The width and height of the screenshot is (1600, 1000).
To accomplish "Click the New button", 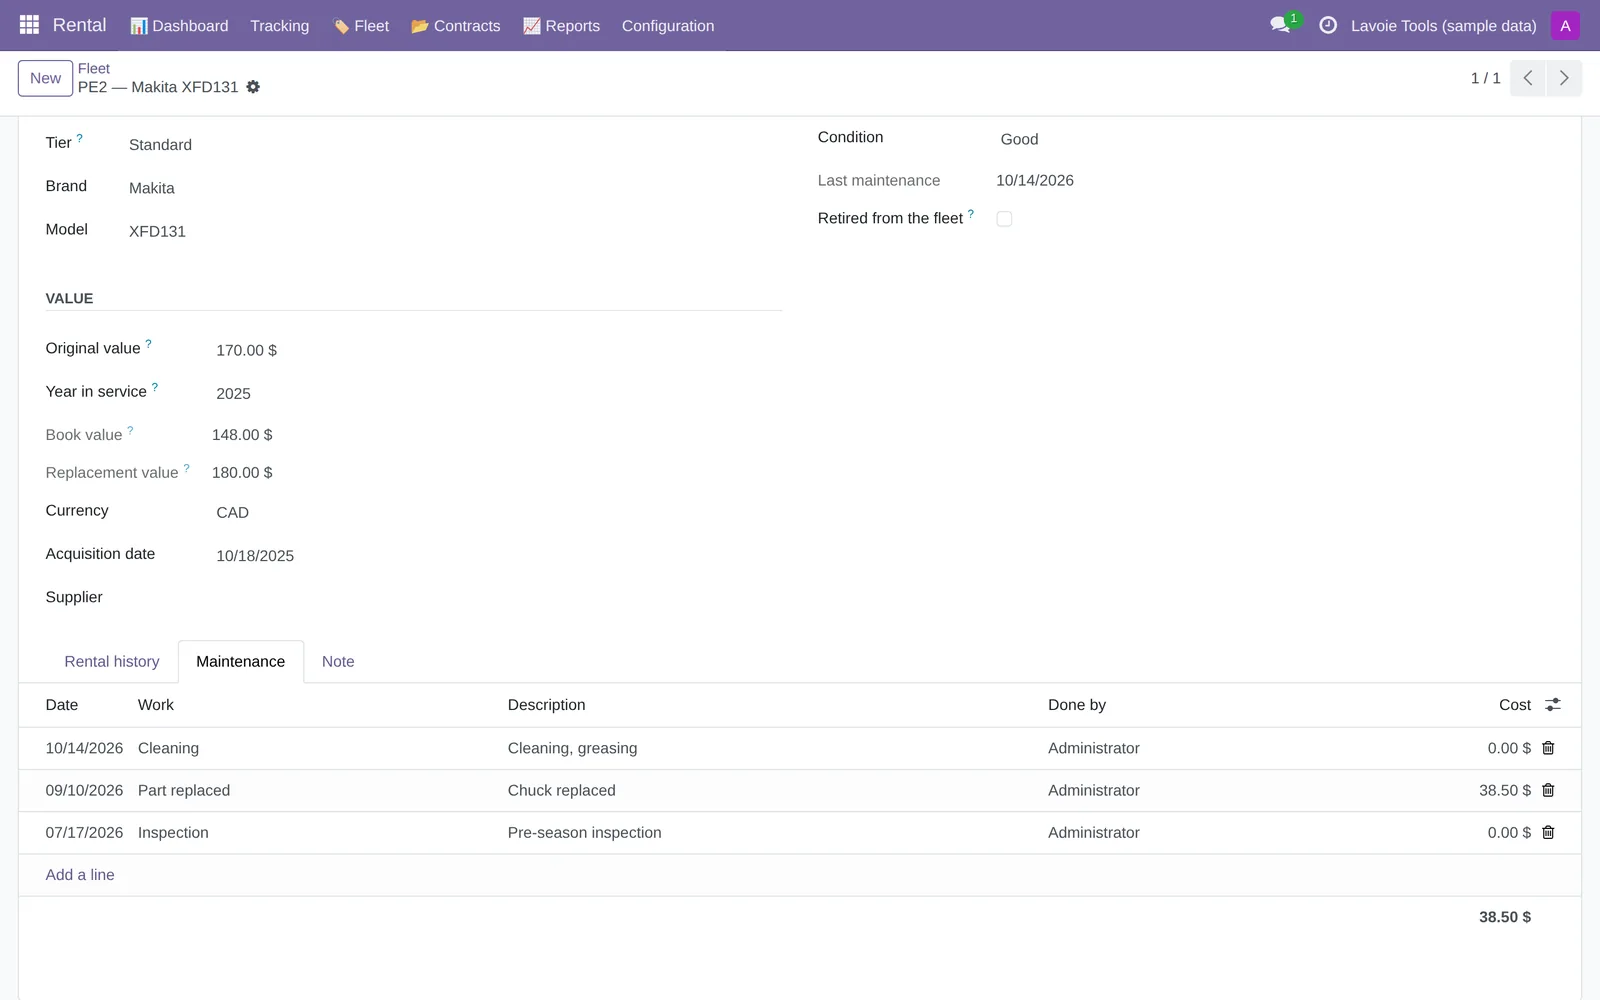I will (x=45, y=78).
